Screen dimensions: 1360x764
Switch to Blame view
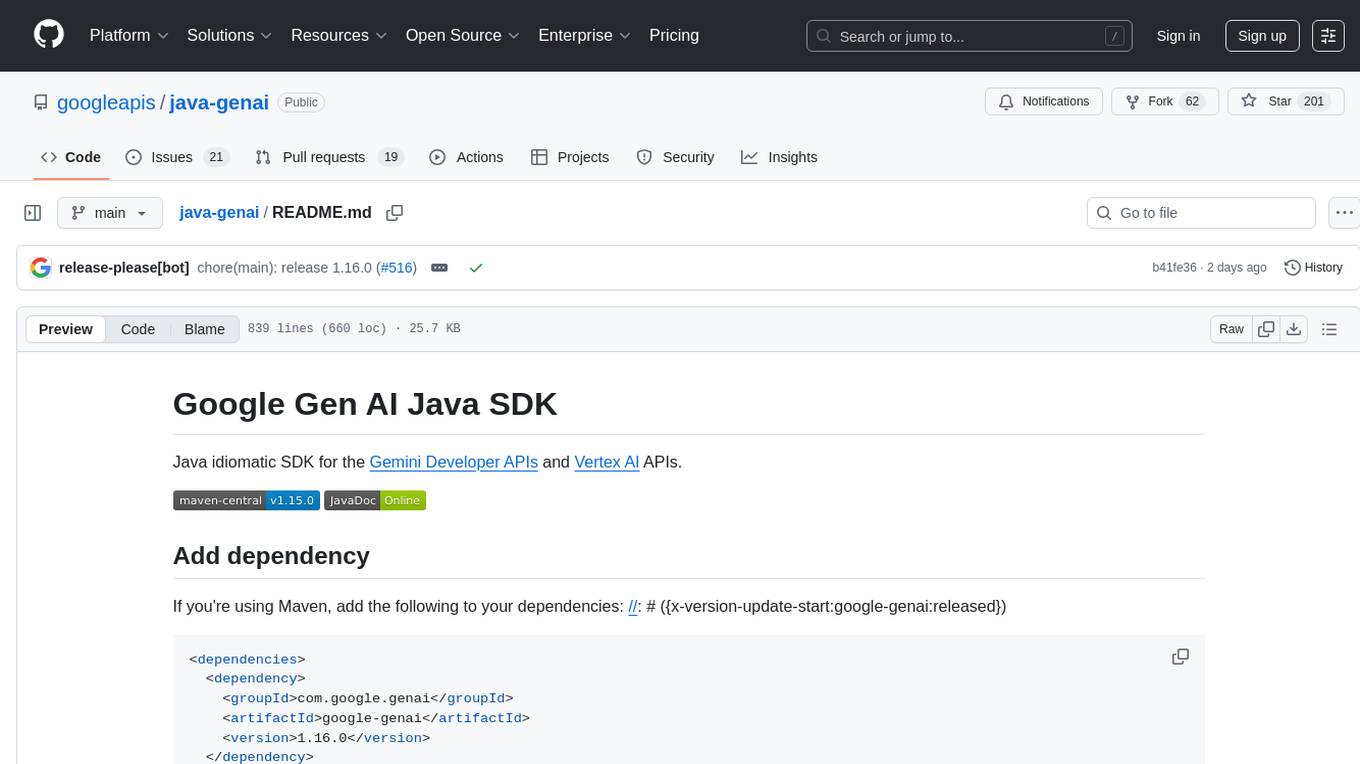click(x=204, y=329)
